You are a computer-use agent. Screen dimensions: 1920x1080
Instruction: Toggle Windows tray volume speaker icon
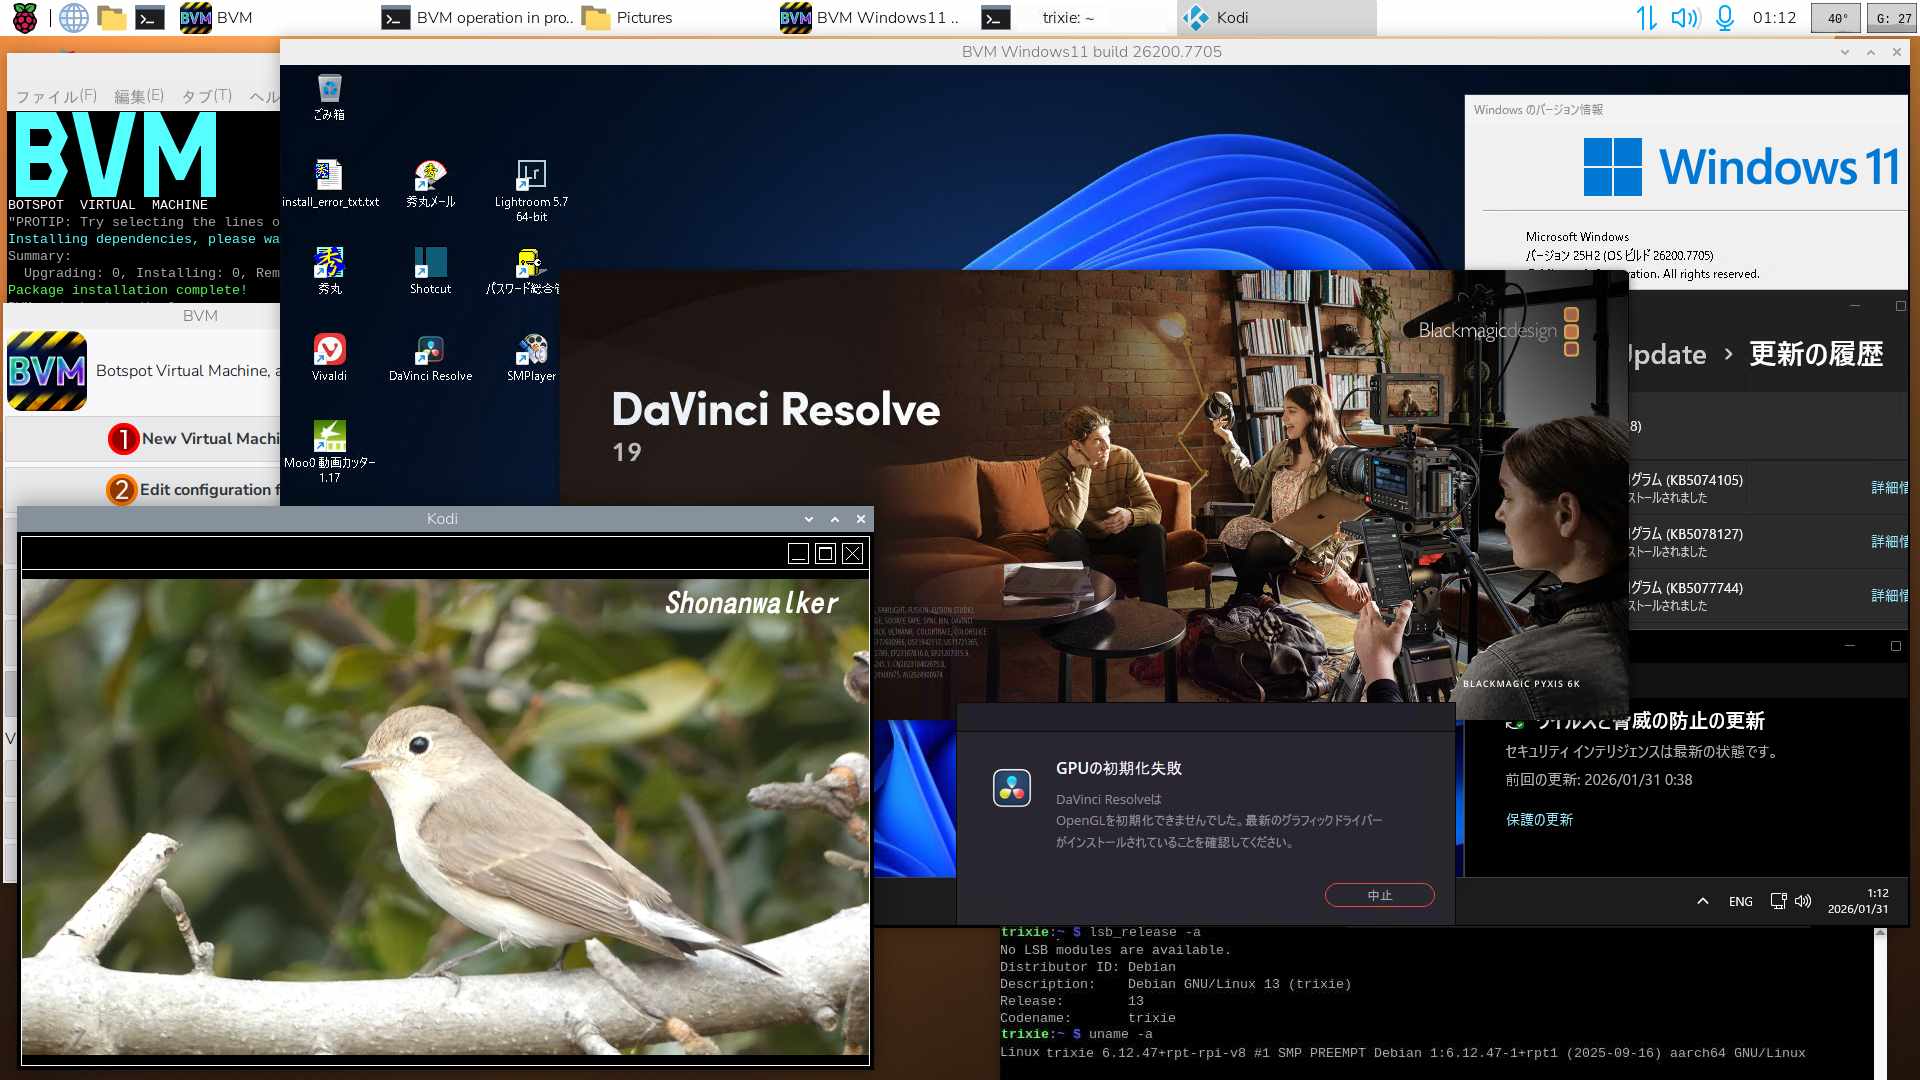click(1803, 901)
